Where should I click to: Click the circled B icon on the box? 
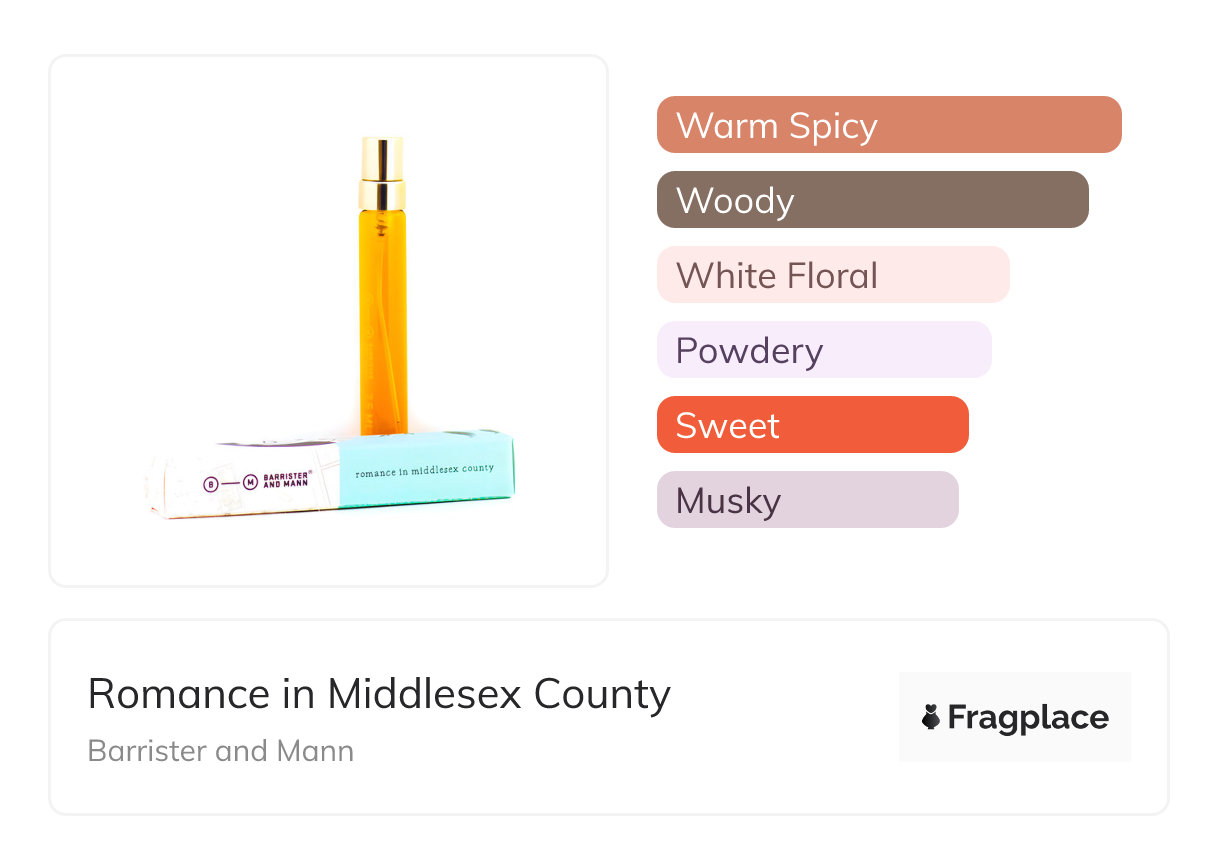[211, 484]
